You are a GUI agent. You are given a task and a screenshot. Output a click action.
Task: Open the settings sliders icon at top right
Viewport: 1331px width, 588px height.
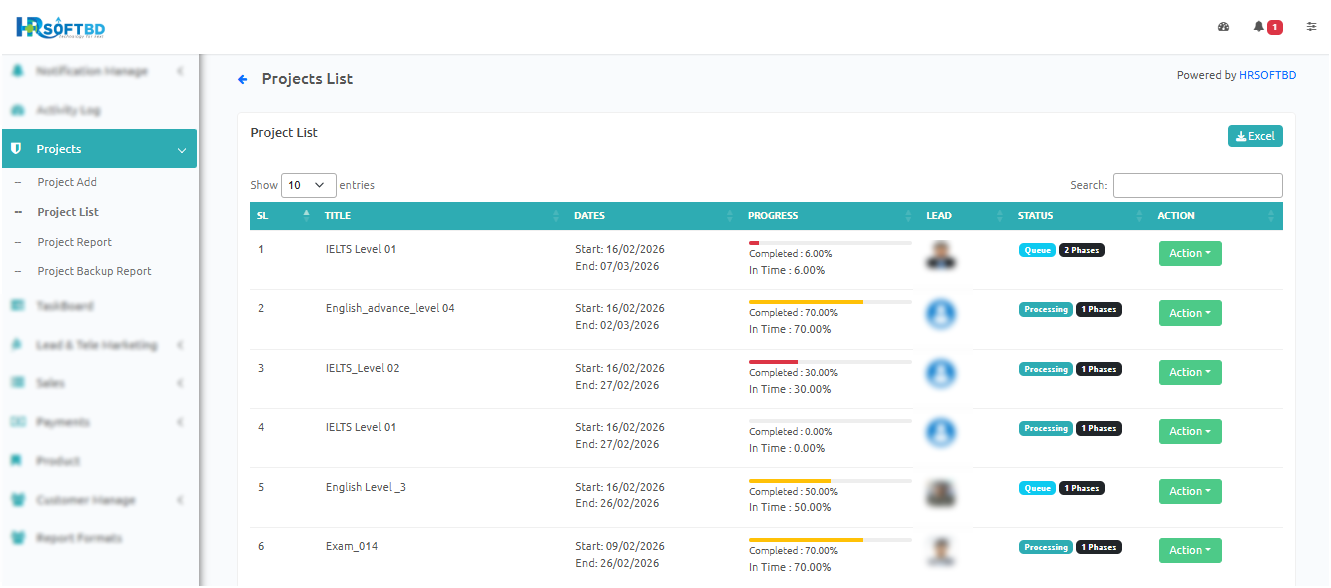click(1311, 27)
